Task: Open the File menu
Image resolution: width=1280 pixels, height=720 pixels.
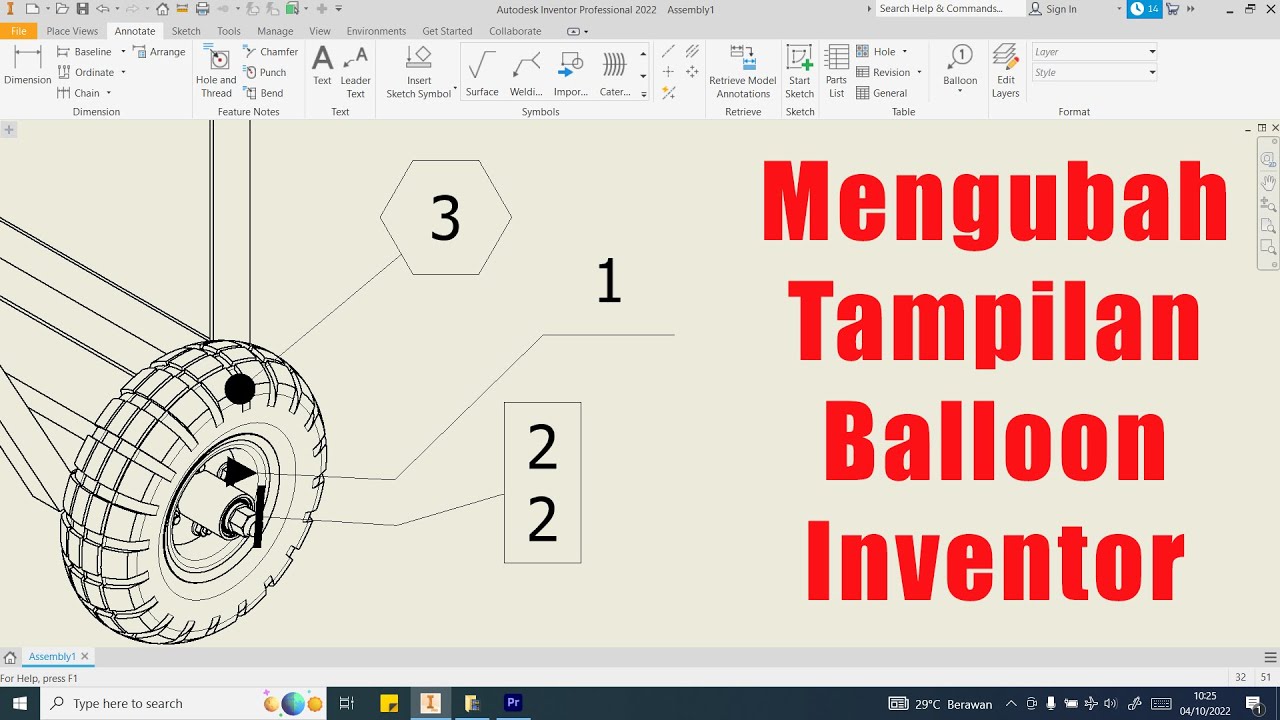Action: [x=18, y=31]
